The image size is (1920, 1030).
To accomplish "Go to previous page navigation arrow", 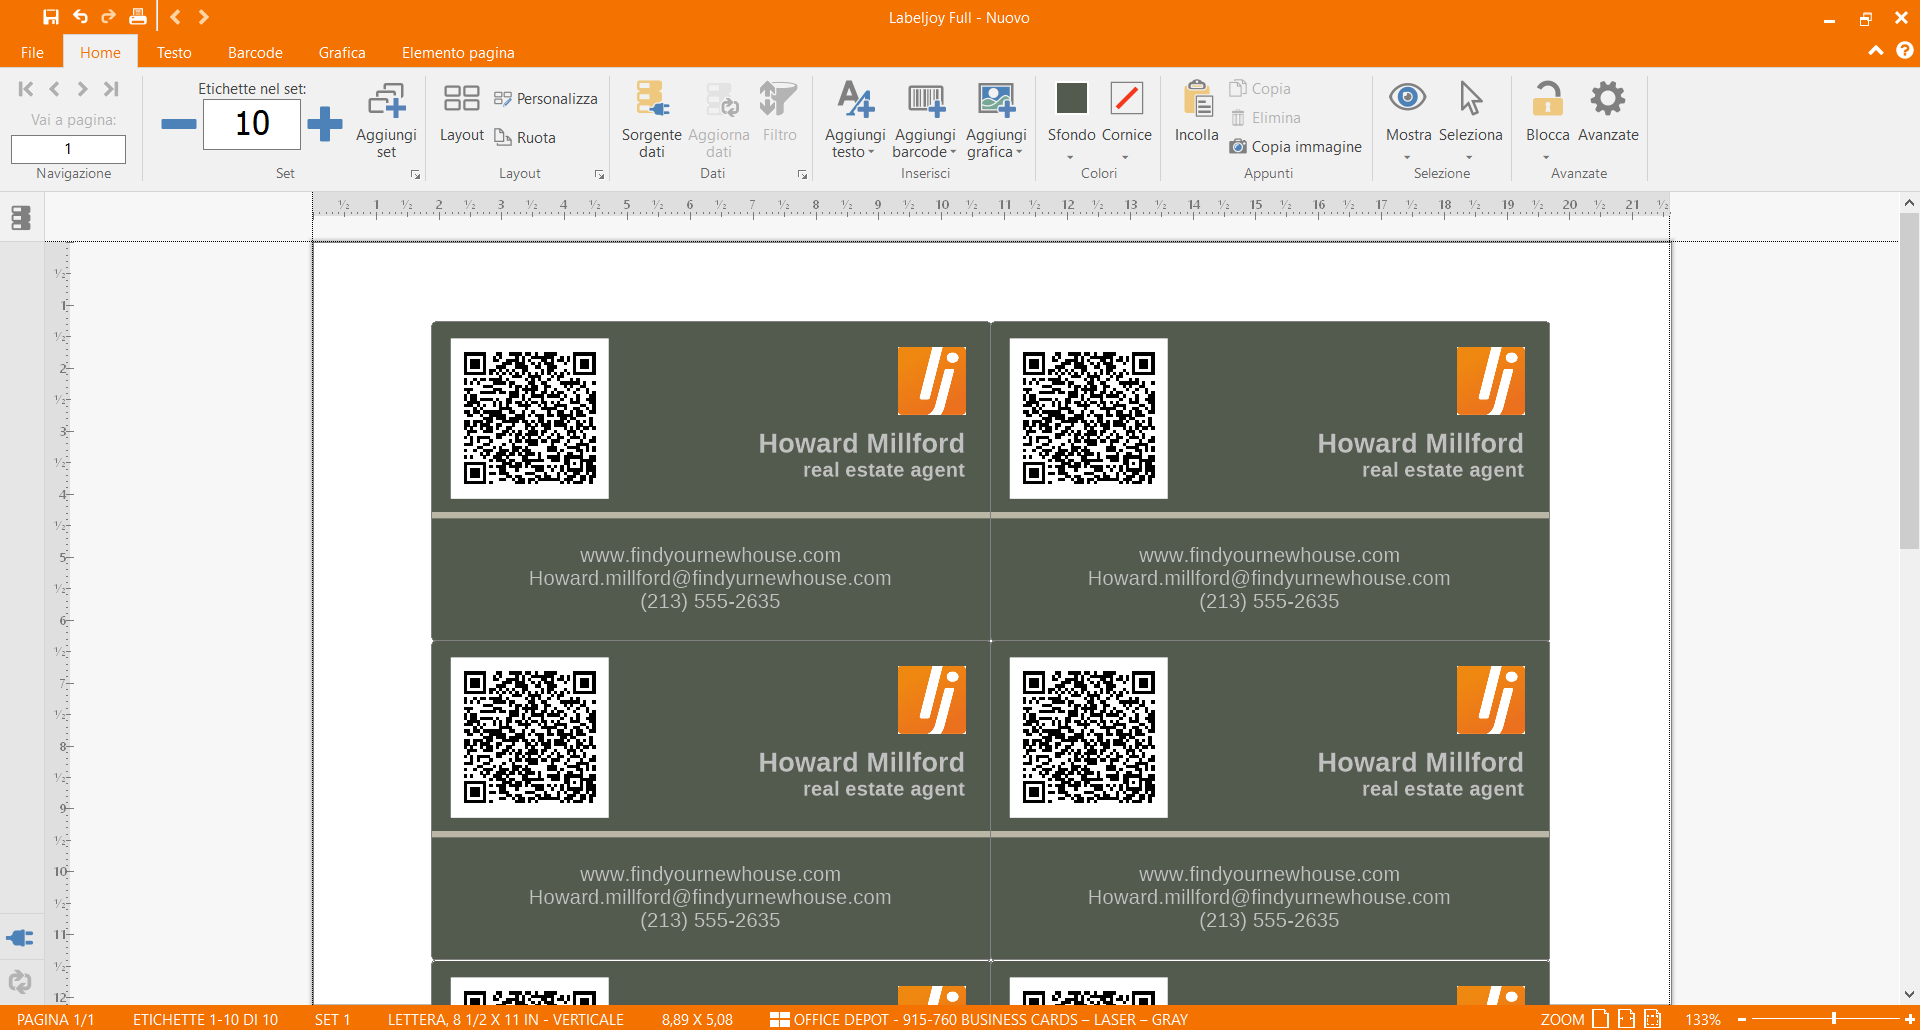I will coord(55,89).
